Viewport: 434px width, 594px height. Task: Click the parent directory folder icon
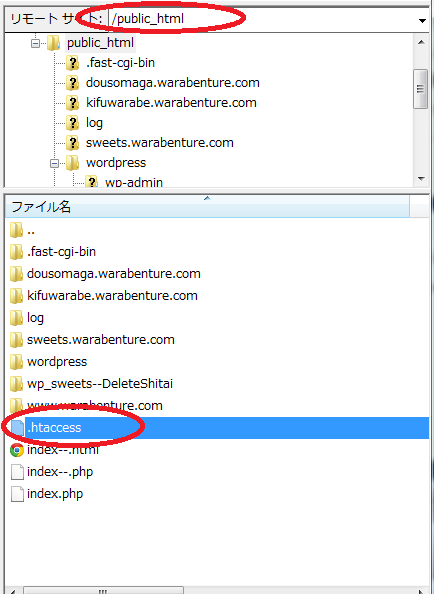(x=16, y=230)
